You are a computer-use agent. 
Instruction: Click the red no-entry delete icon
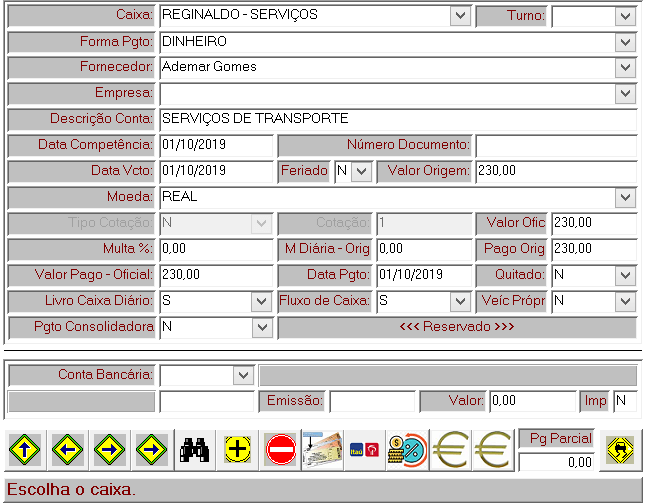[x=280, y=450]
